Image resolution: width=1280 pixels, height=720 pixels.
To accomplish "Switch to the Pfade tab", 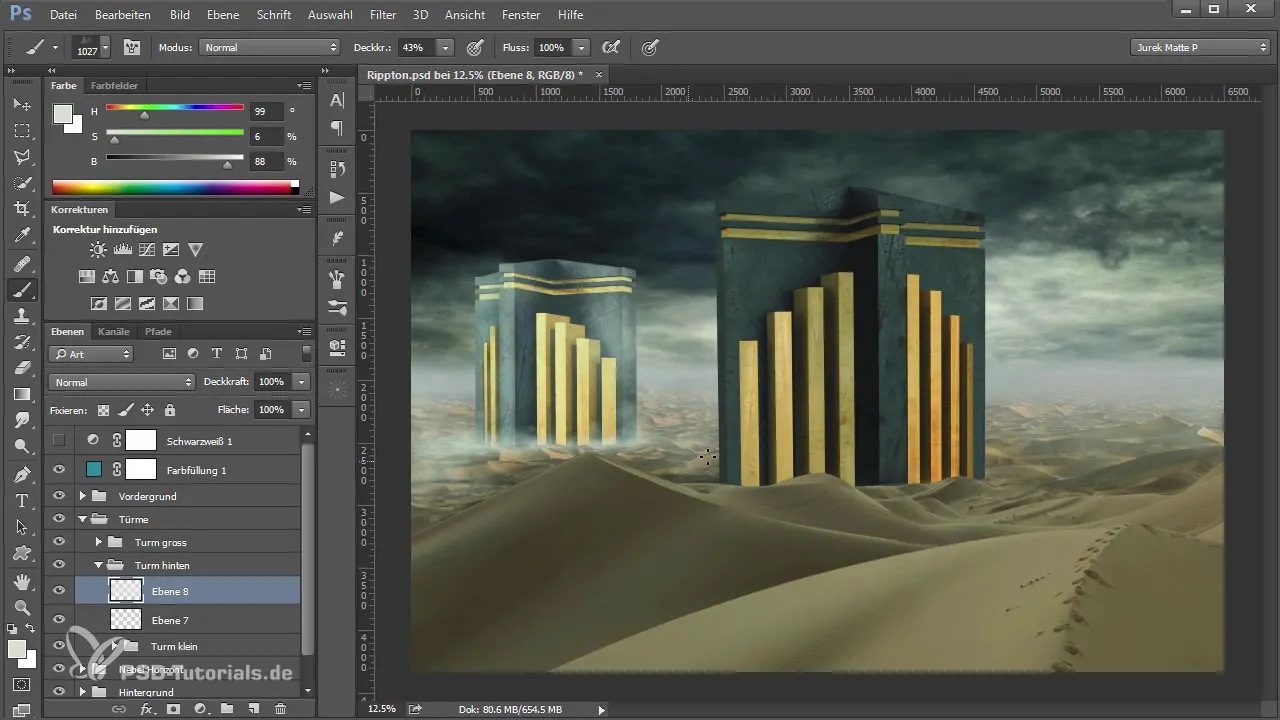I will pyautogui.click(x=158, y=331).
